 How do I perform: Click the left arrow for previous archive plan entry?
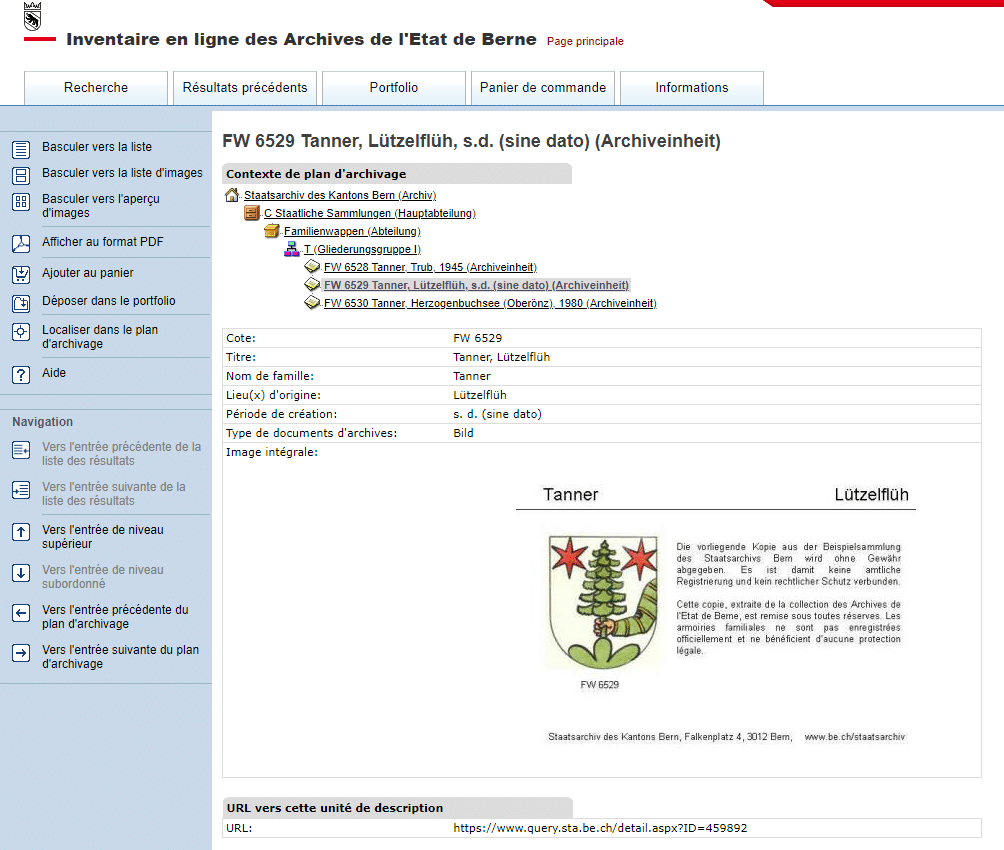click(21, 613)
